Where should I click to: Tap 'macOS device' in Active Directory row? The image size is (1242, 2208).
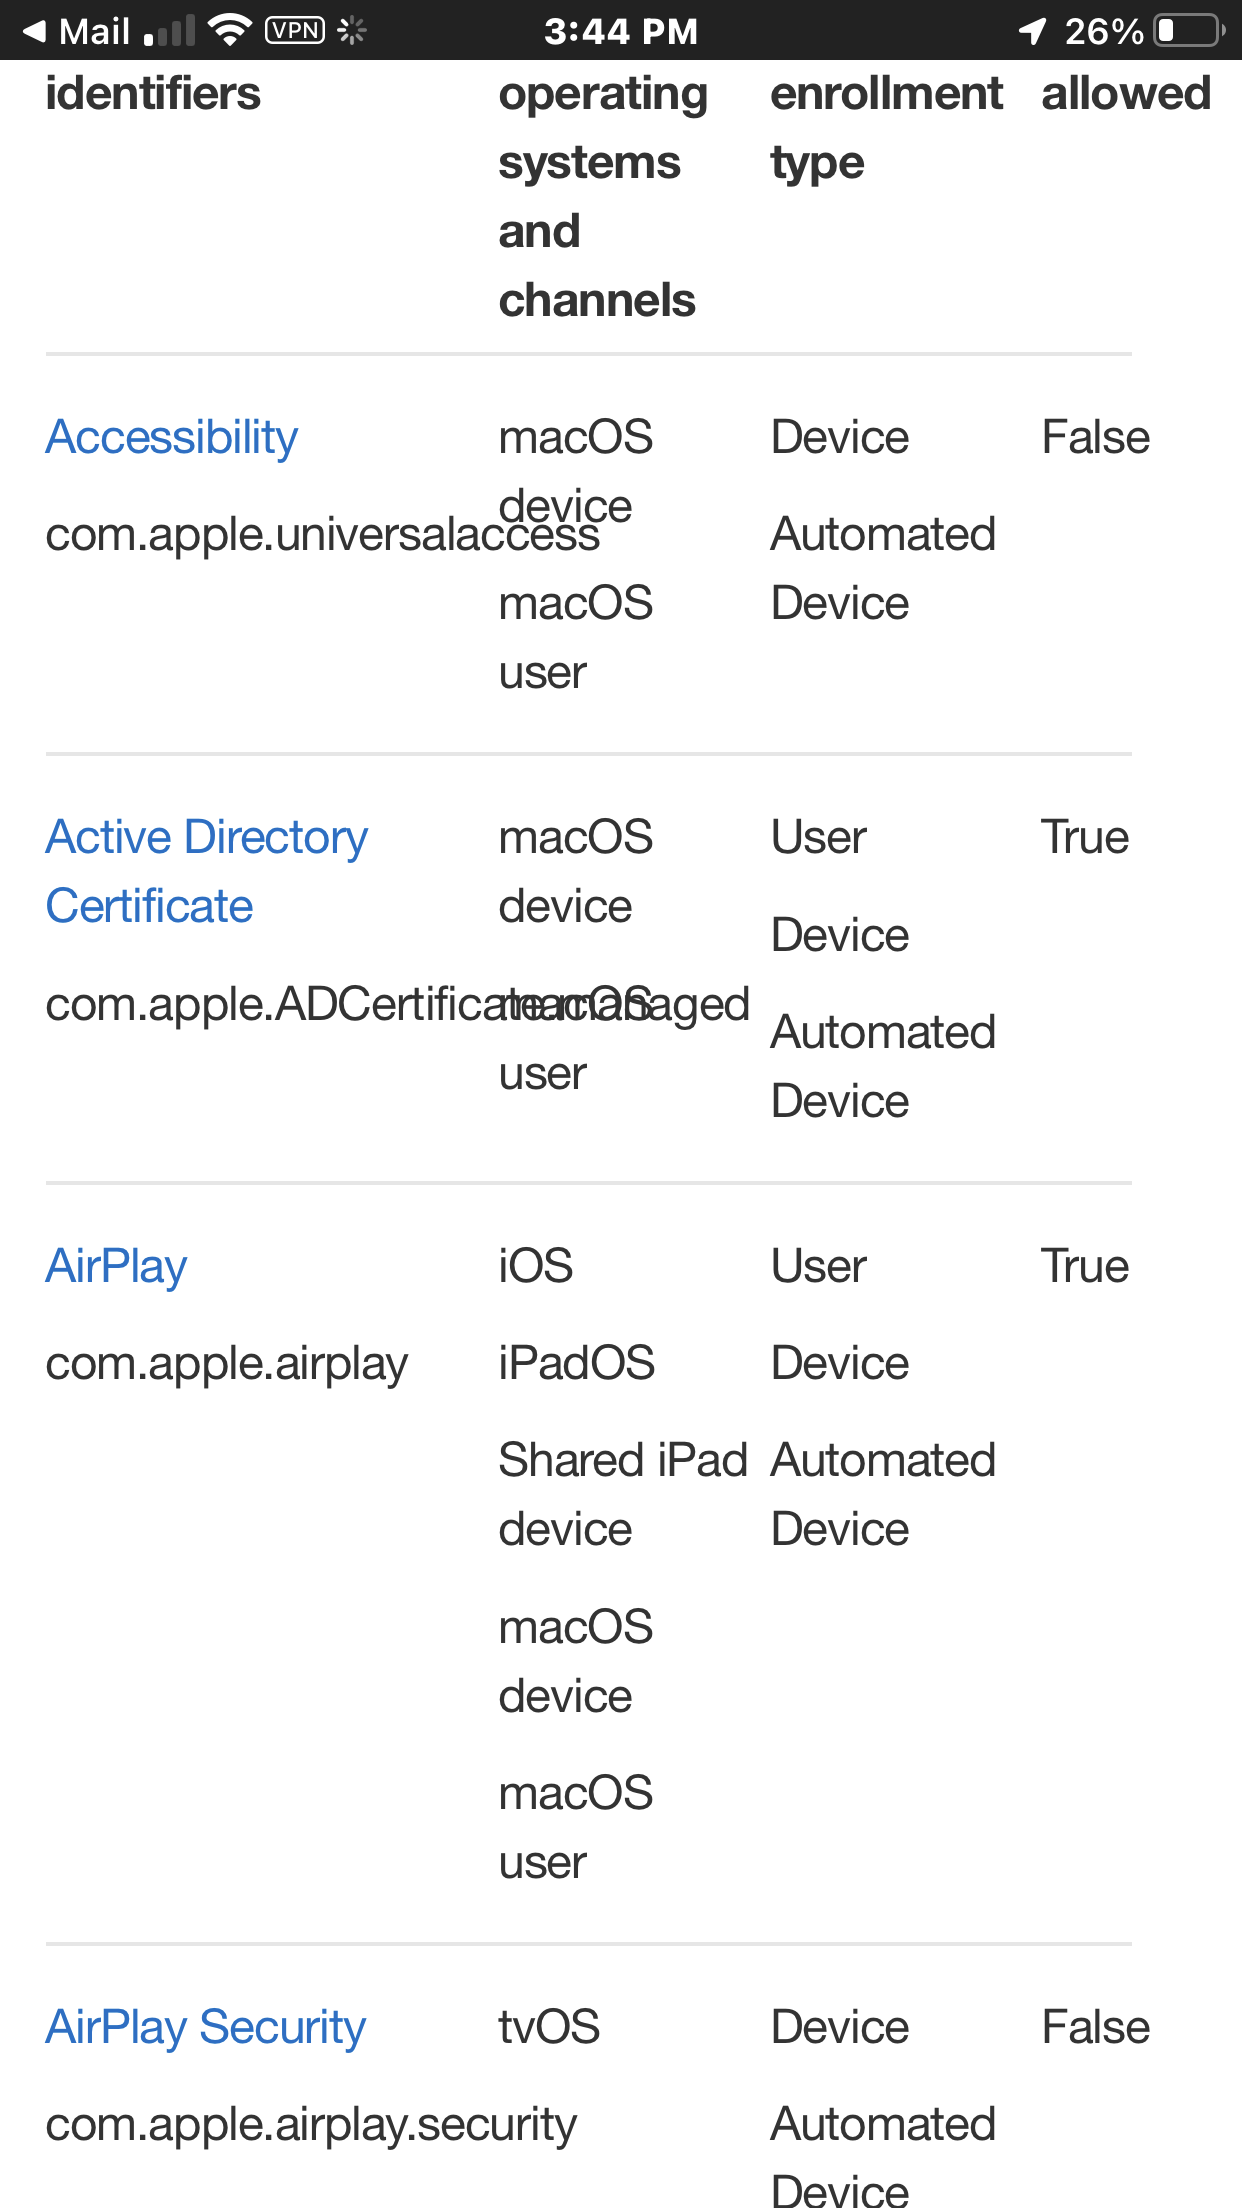(x=576, y=872)
